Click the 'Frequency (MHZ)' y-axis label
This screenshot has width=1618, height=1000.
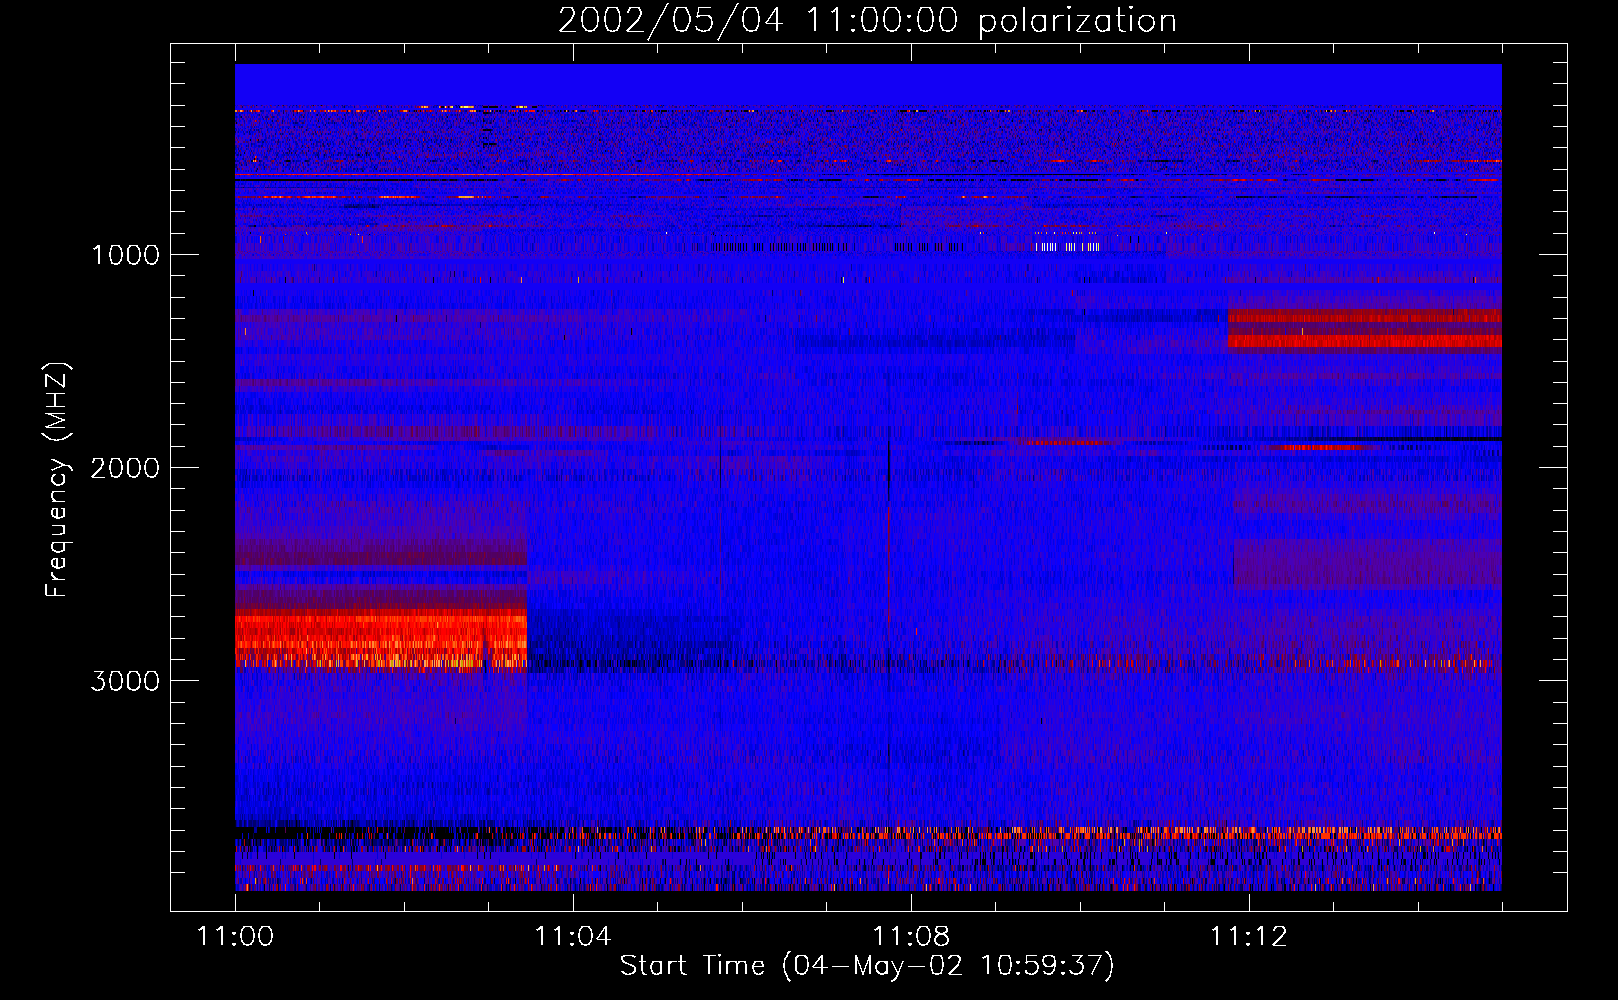click(57, 480)
